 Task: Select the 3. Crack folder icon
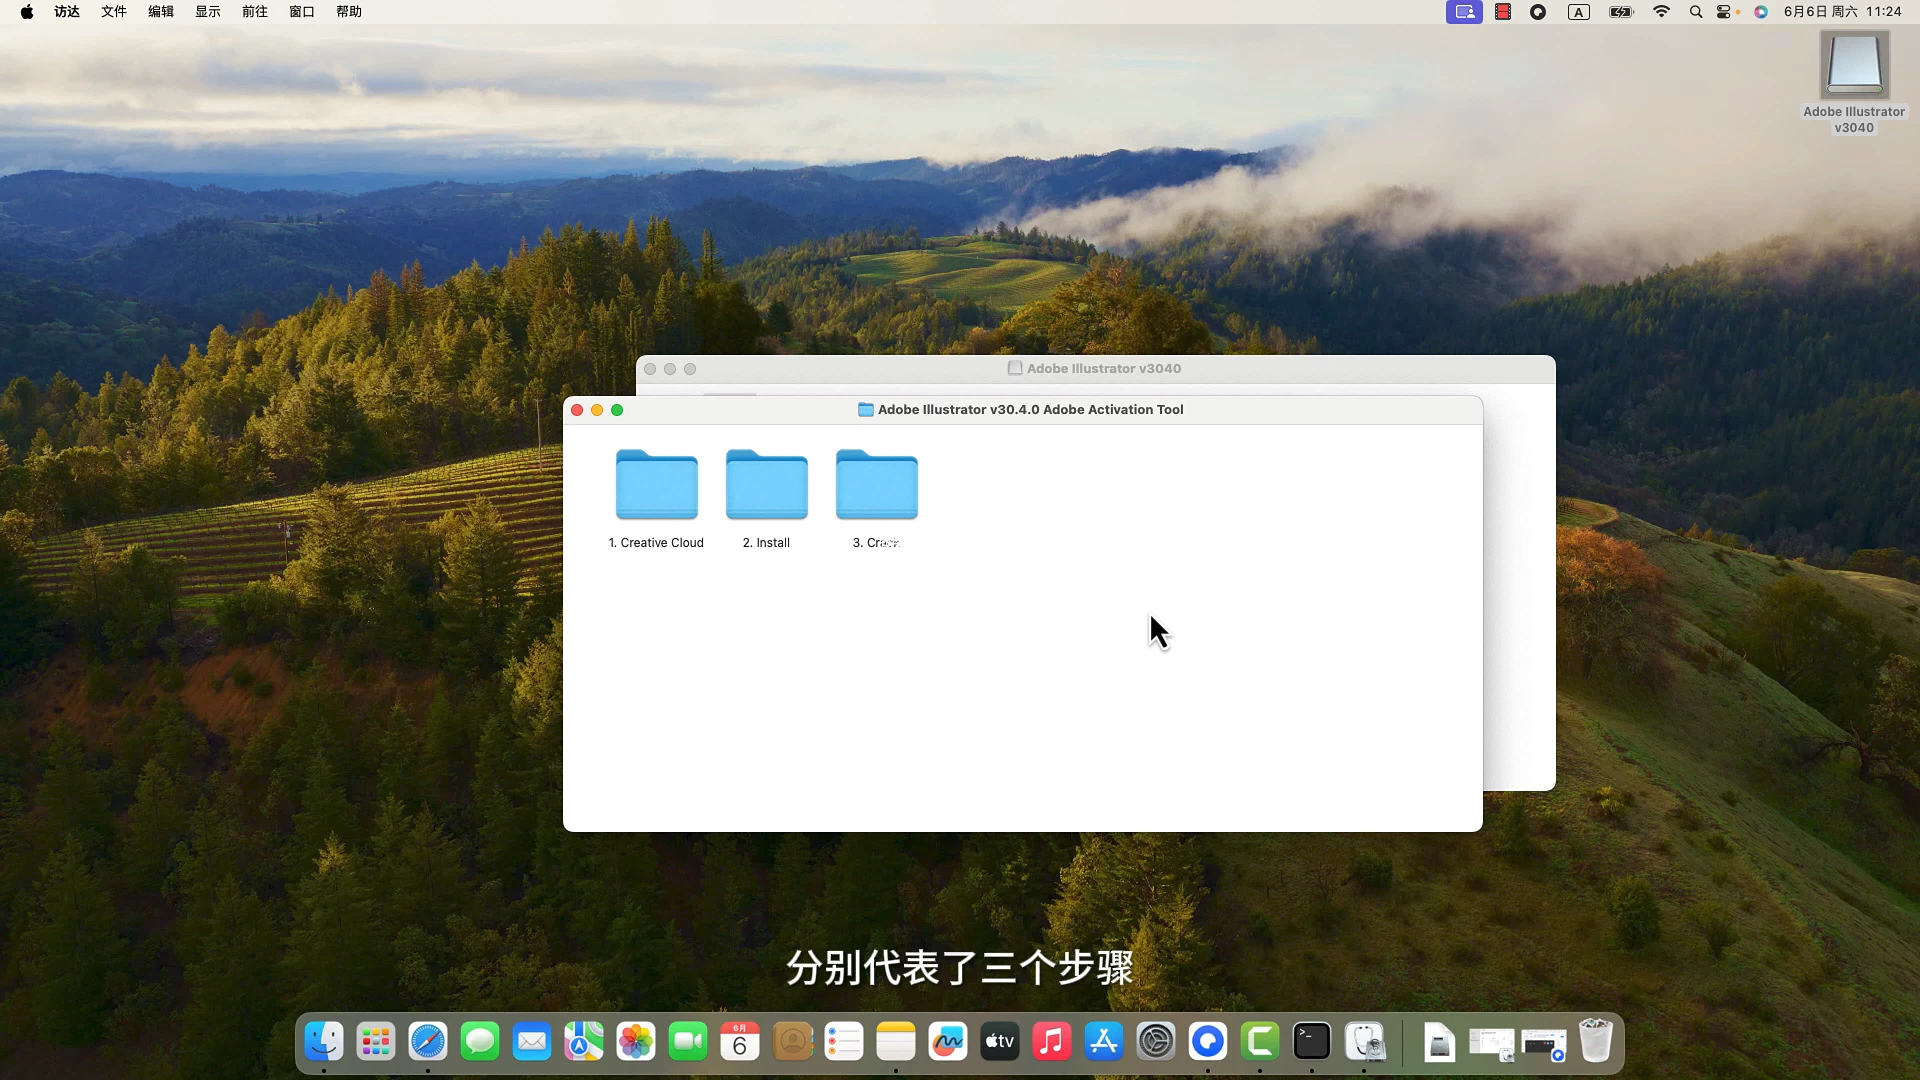pyautogui.click(x=876, y=485)
